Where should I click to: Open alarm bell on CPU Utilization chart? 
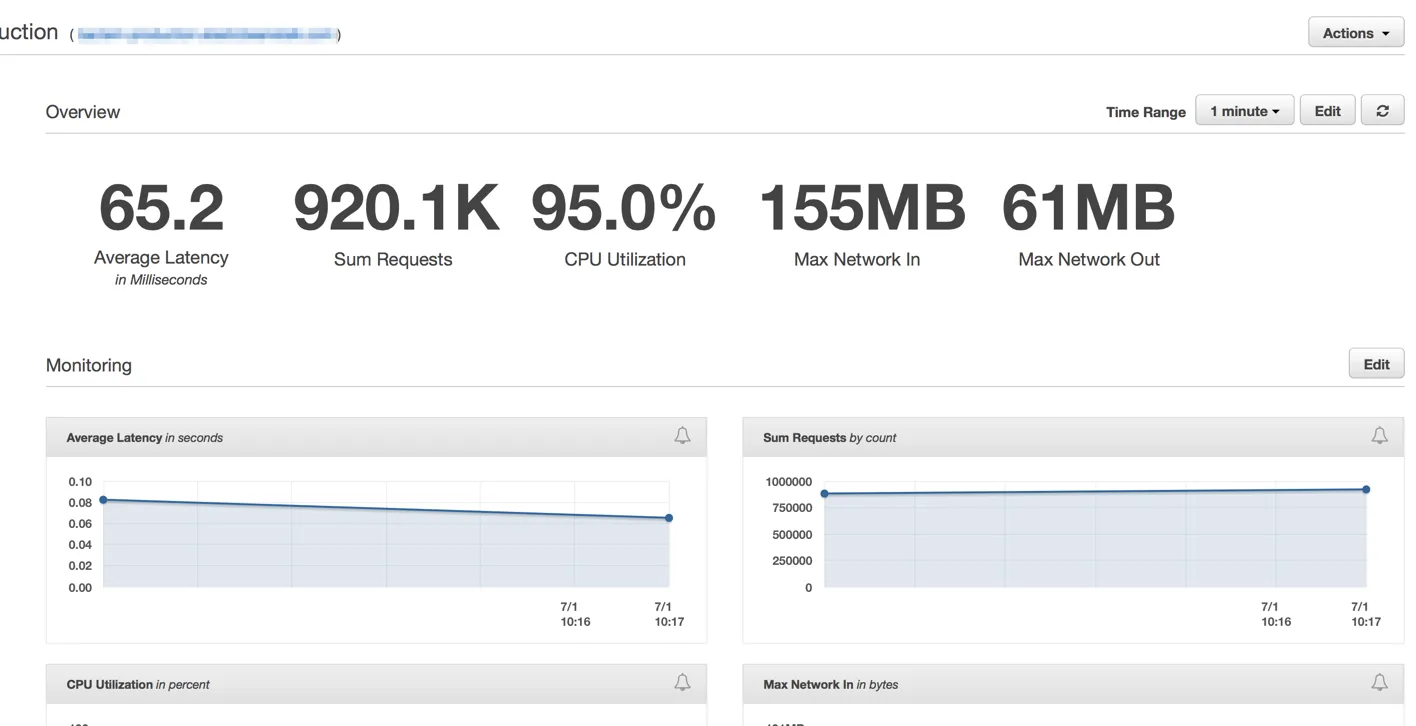coord(682,683)
